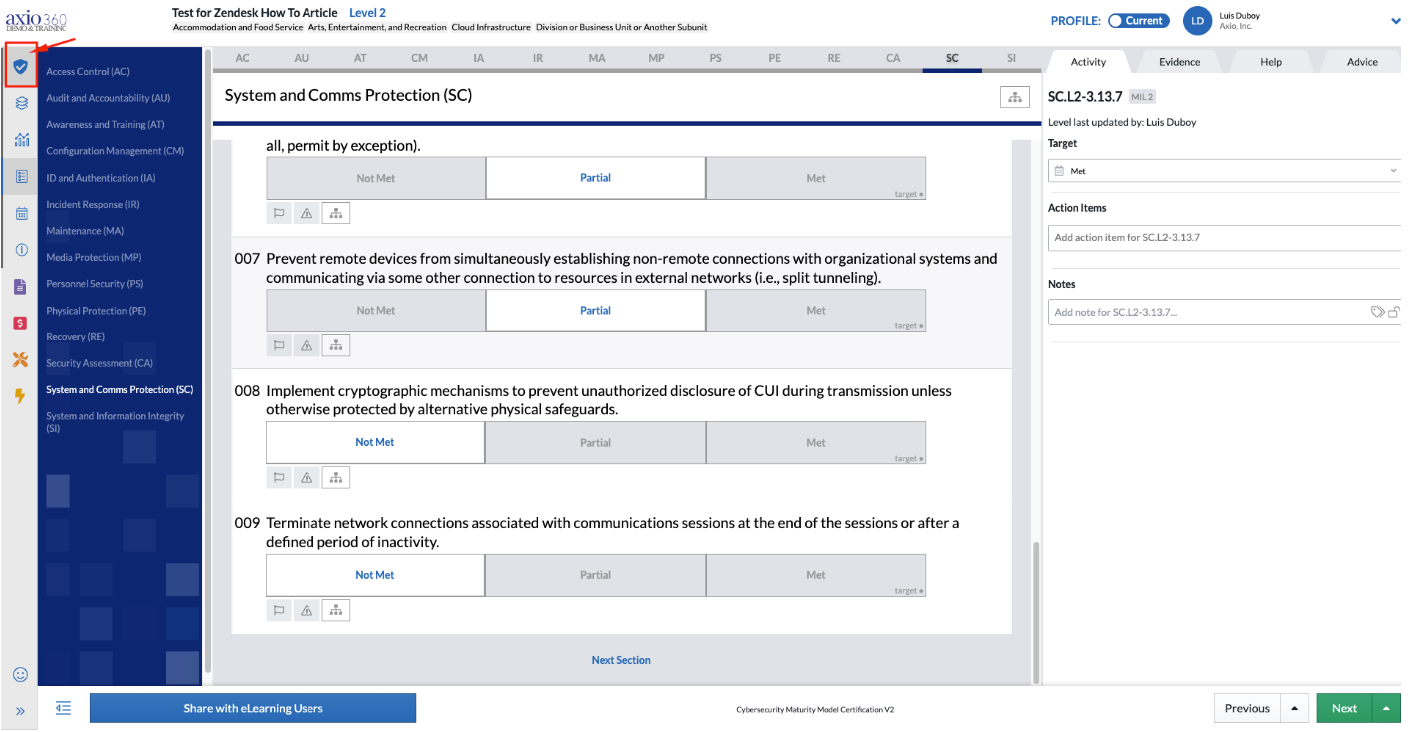This screenshot has width=1414, height=732.
Task: Set practice 007 to Not Met
Action: pos(376,311)
